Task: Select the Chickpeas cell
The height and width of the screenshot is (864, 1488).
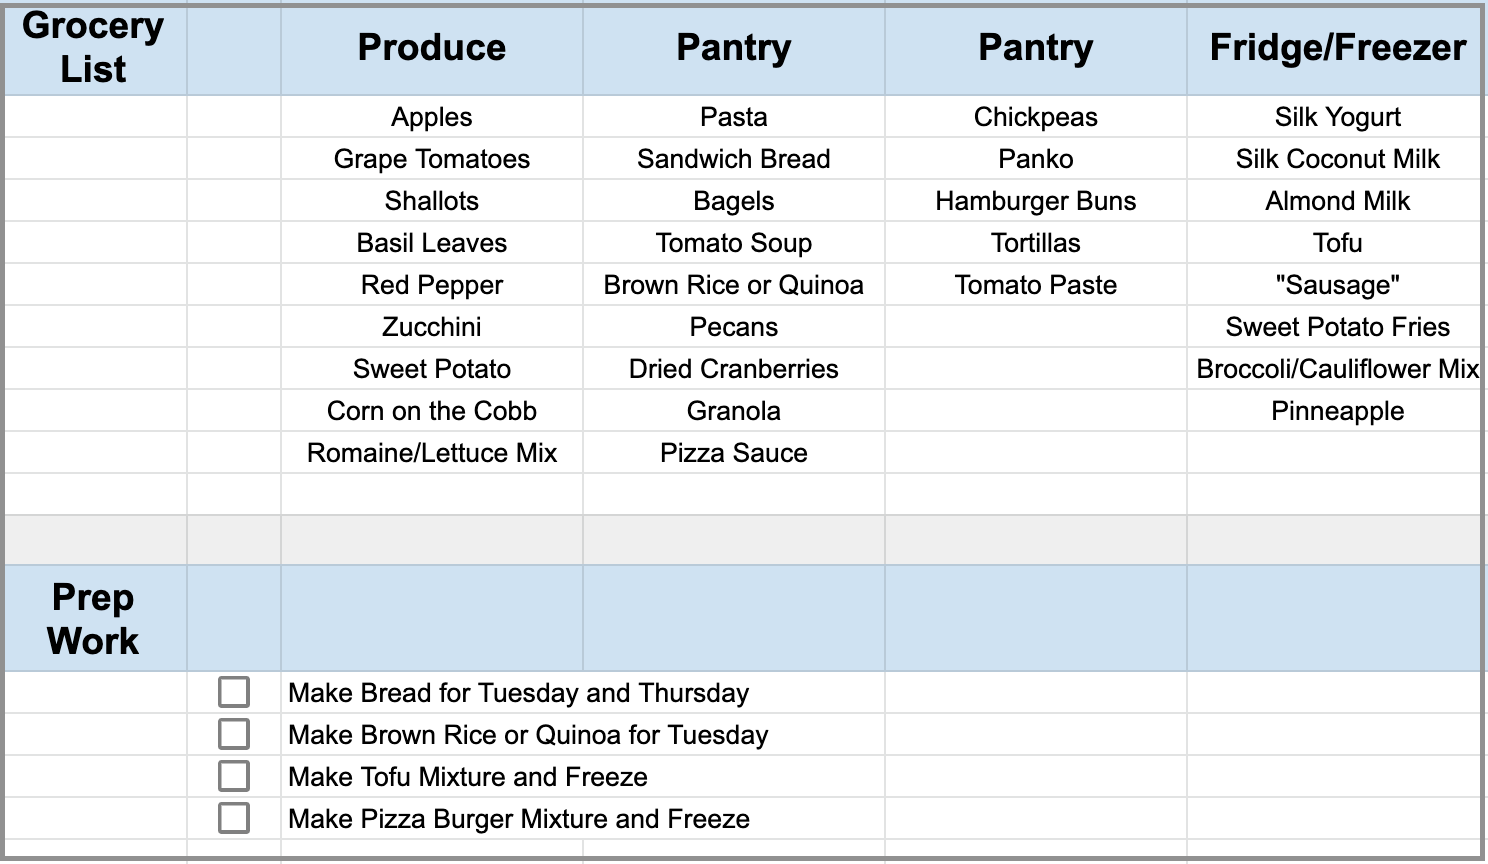Action: click(x=1035, y=117)
